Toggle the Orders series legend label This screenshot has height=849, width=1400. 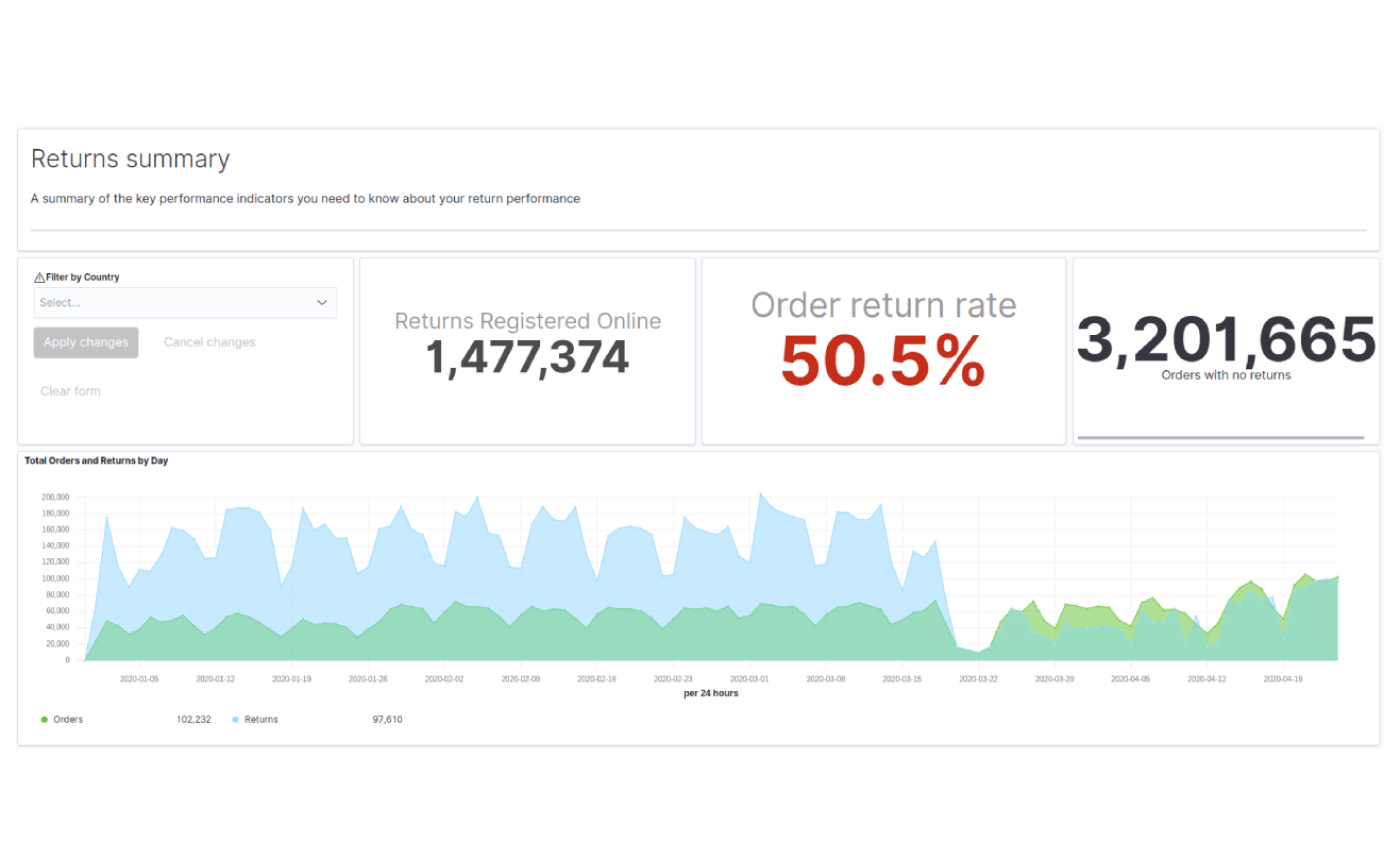coord(68,719)
